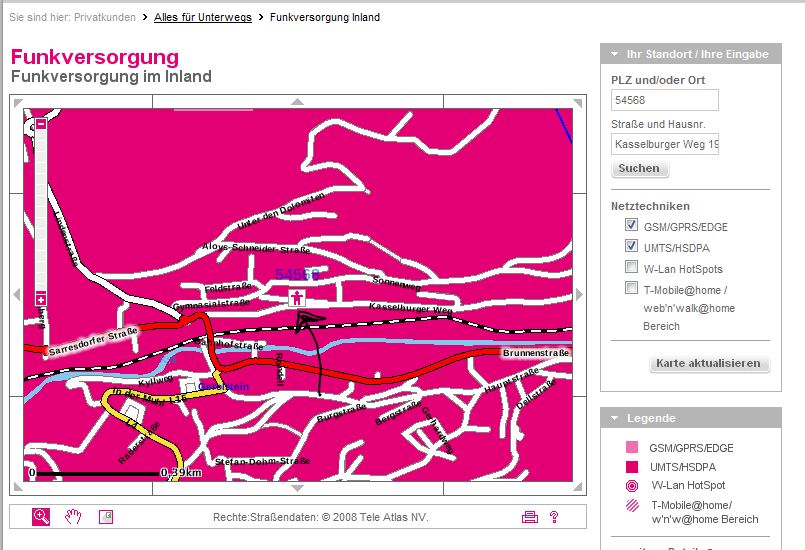Pan map south with bottom arrow

click(297, 488)
